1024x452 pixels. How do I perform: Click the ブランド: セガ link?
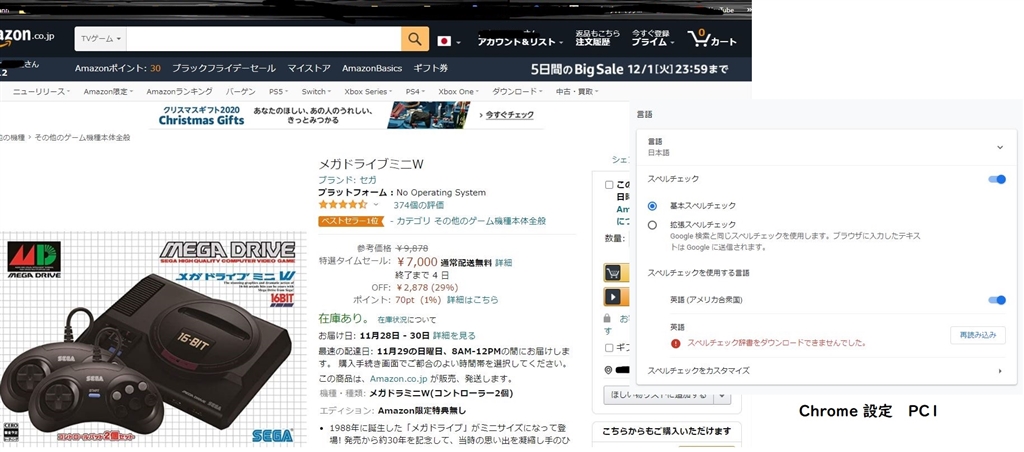(347, 180)
